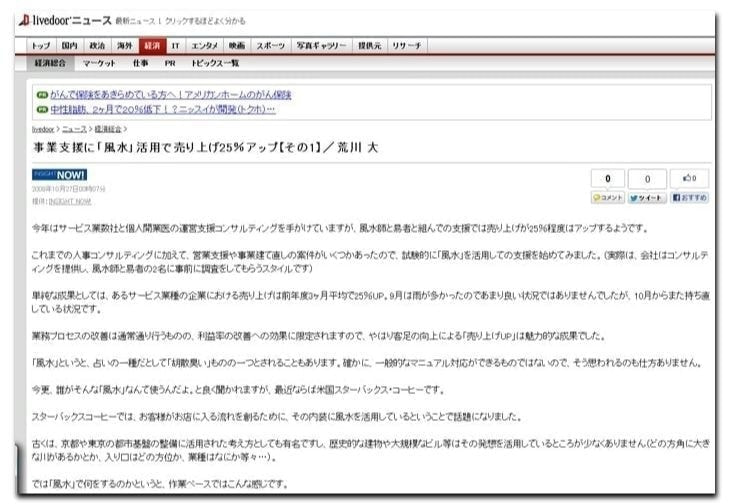Viewport: 730px width, 504px height.
Task: Click the comment count box
Action: tap(608, 179)
